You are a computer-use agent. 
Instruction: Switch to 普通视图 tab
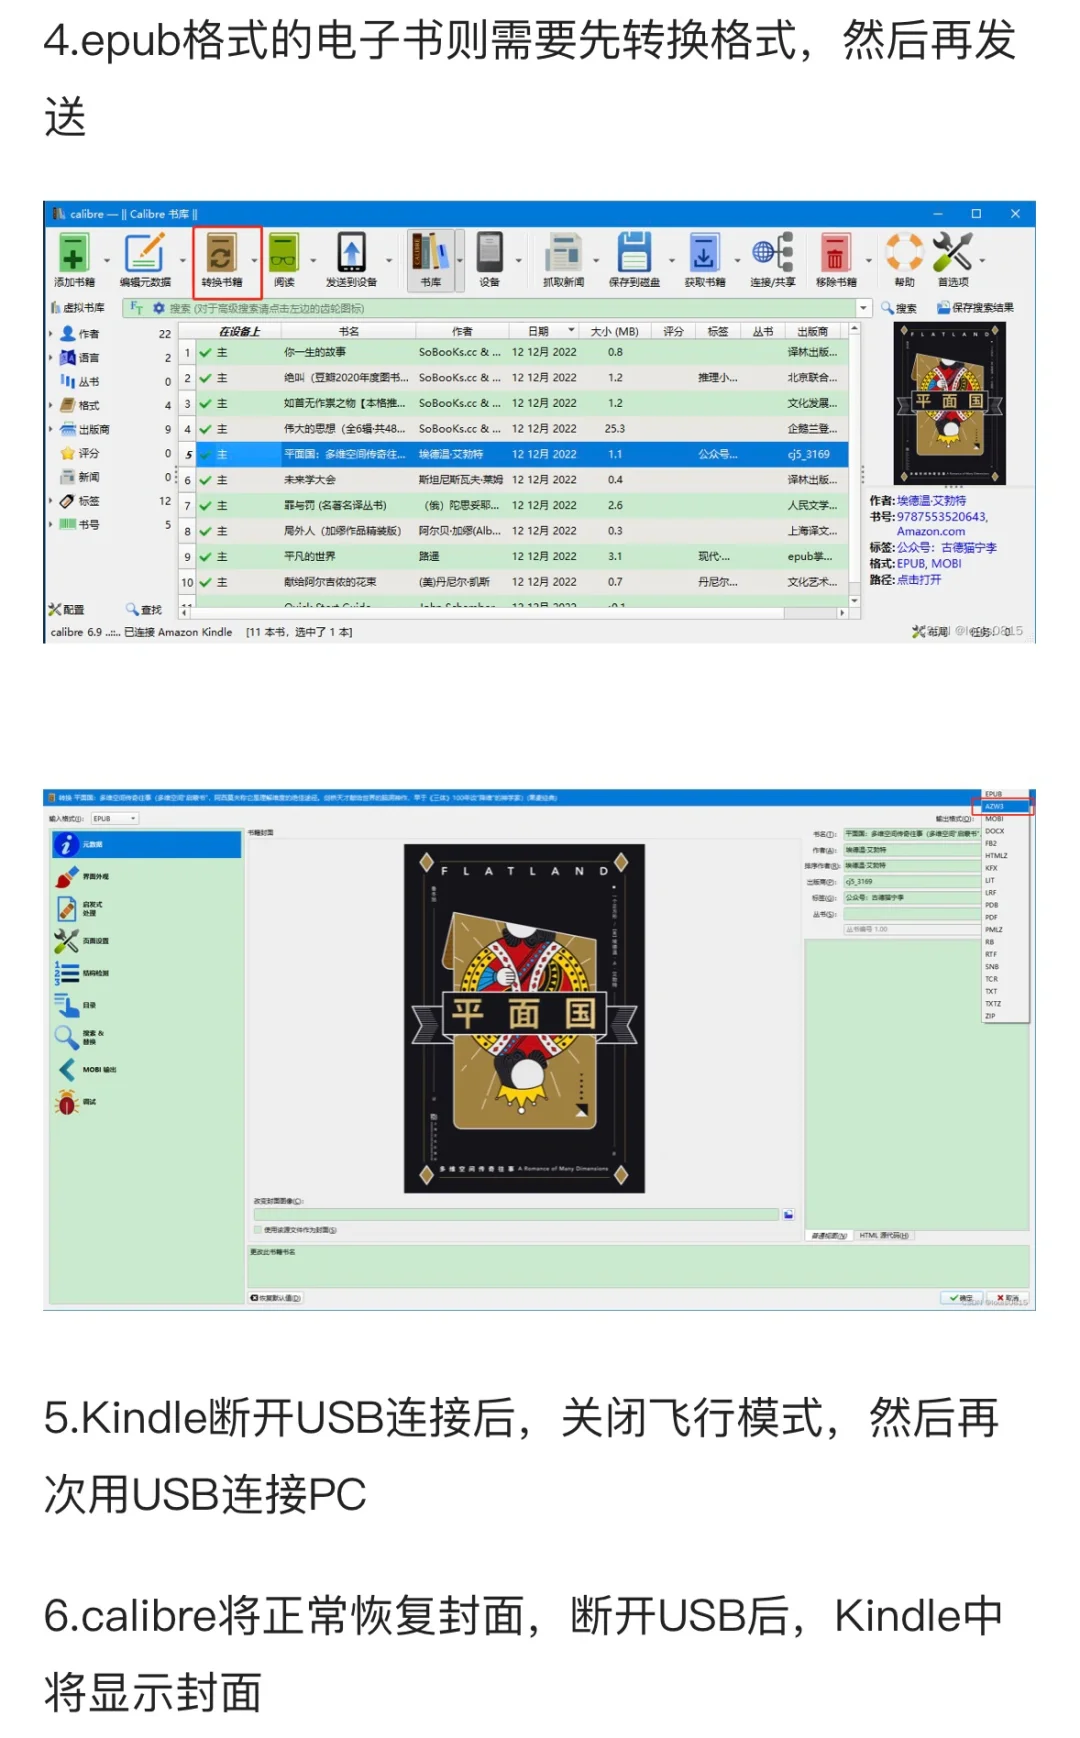click(829, 1236)
